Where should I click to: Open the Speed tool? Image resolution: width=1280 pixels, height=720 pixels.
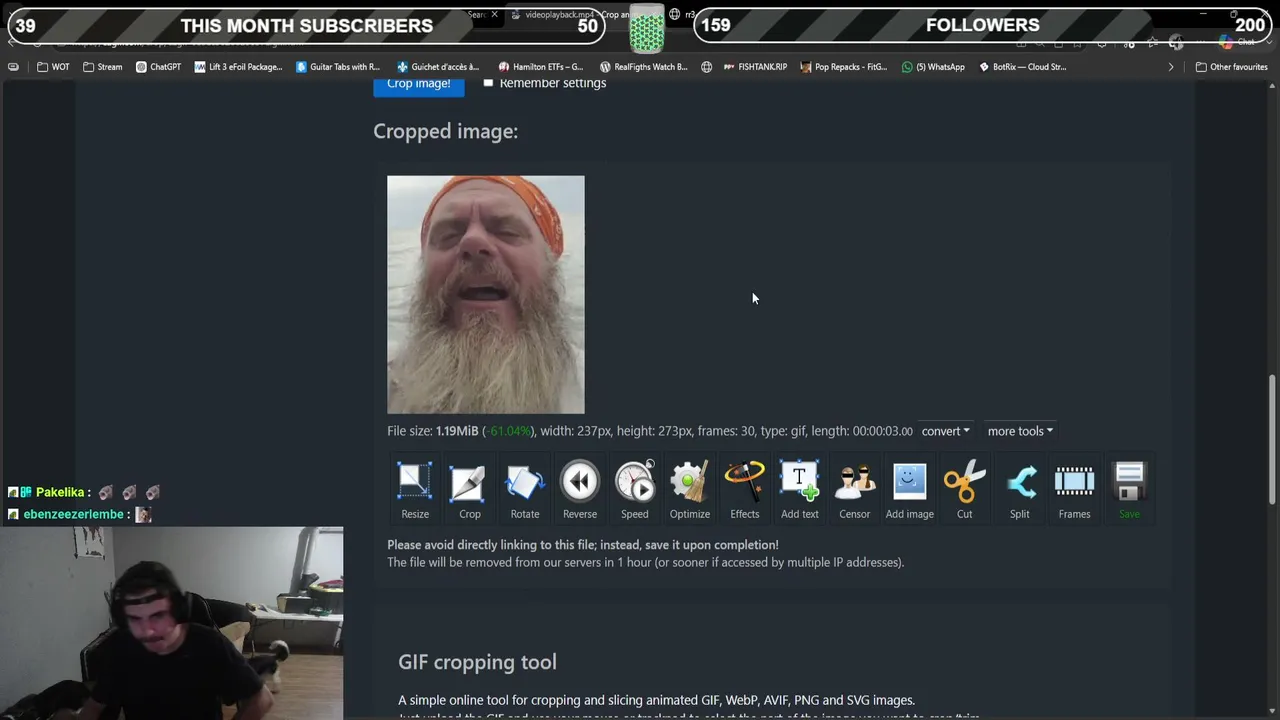pos(635,490)
